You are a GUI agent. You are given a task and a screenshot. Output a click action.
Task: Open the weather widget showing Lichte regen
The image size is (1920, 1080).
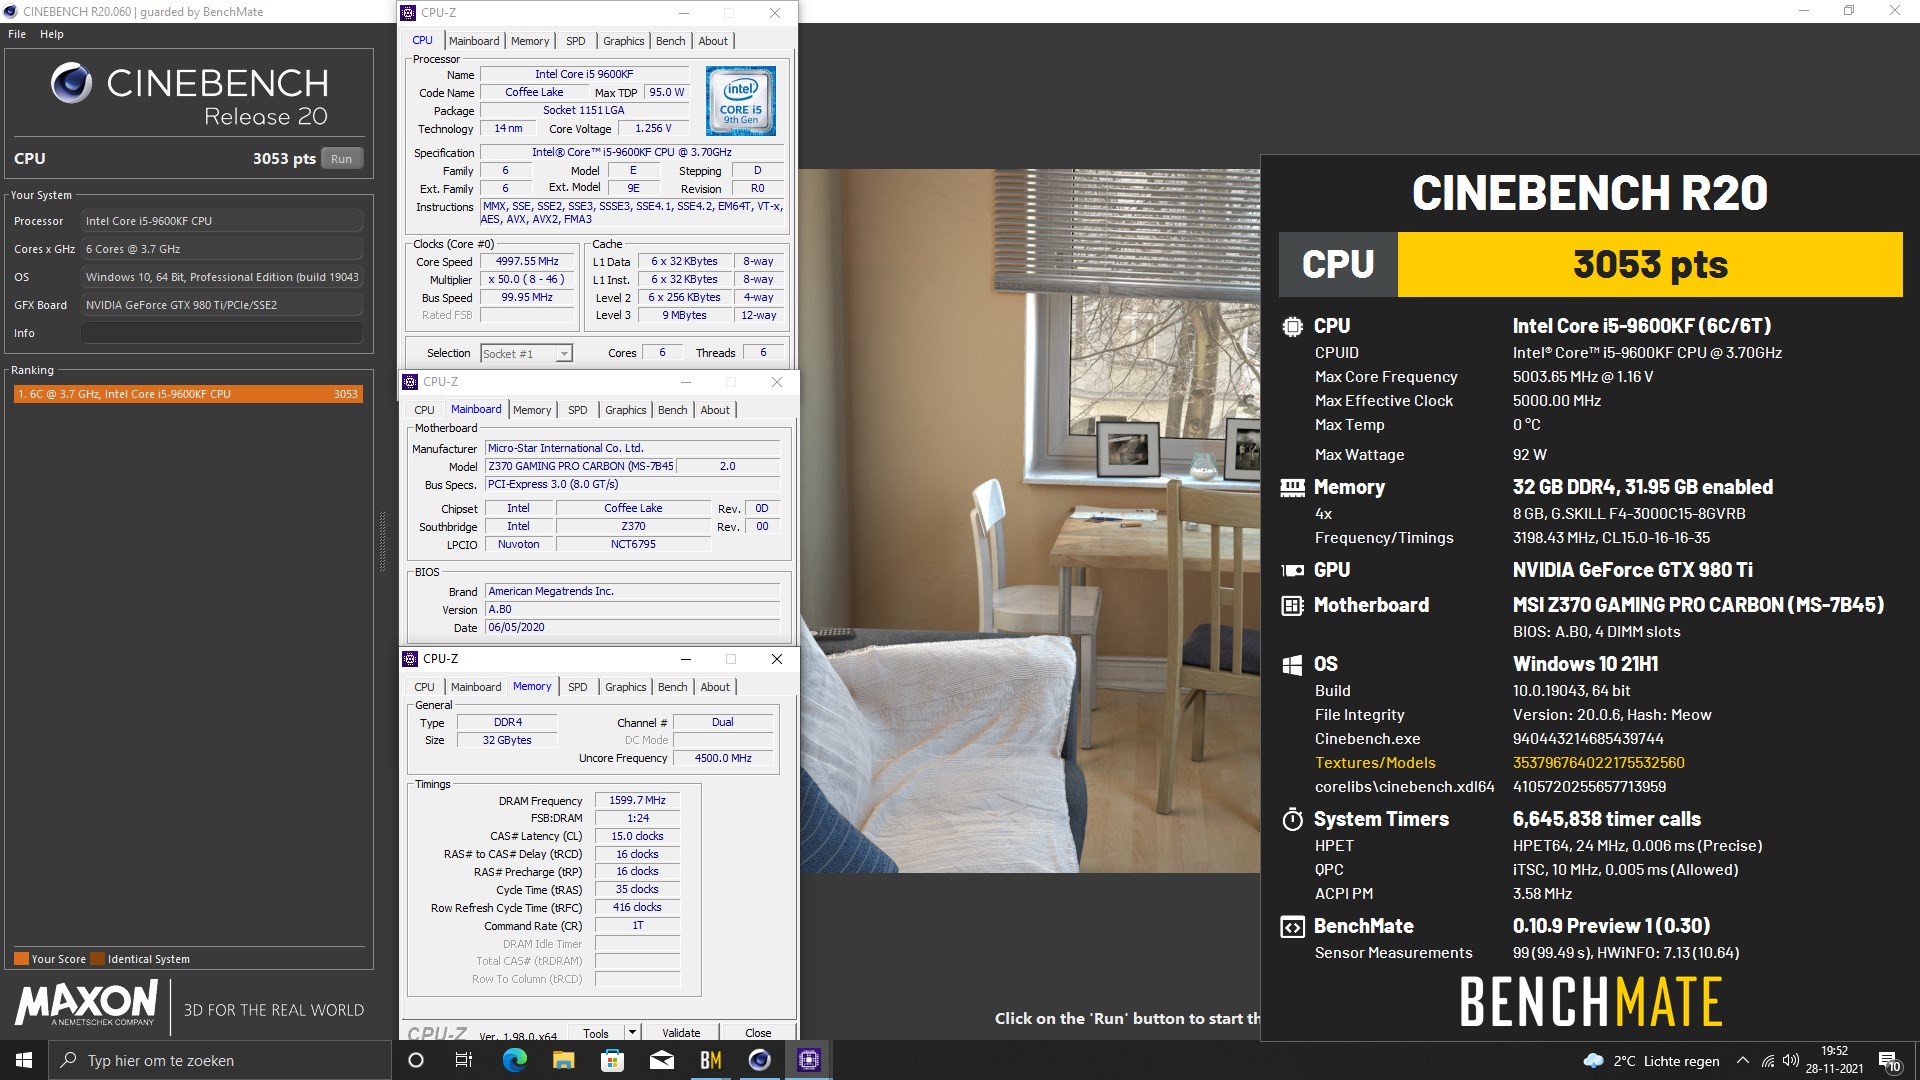[x=1651, y=1061]
